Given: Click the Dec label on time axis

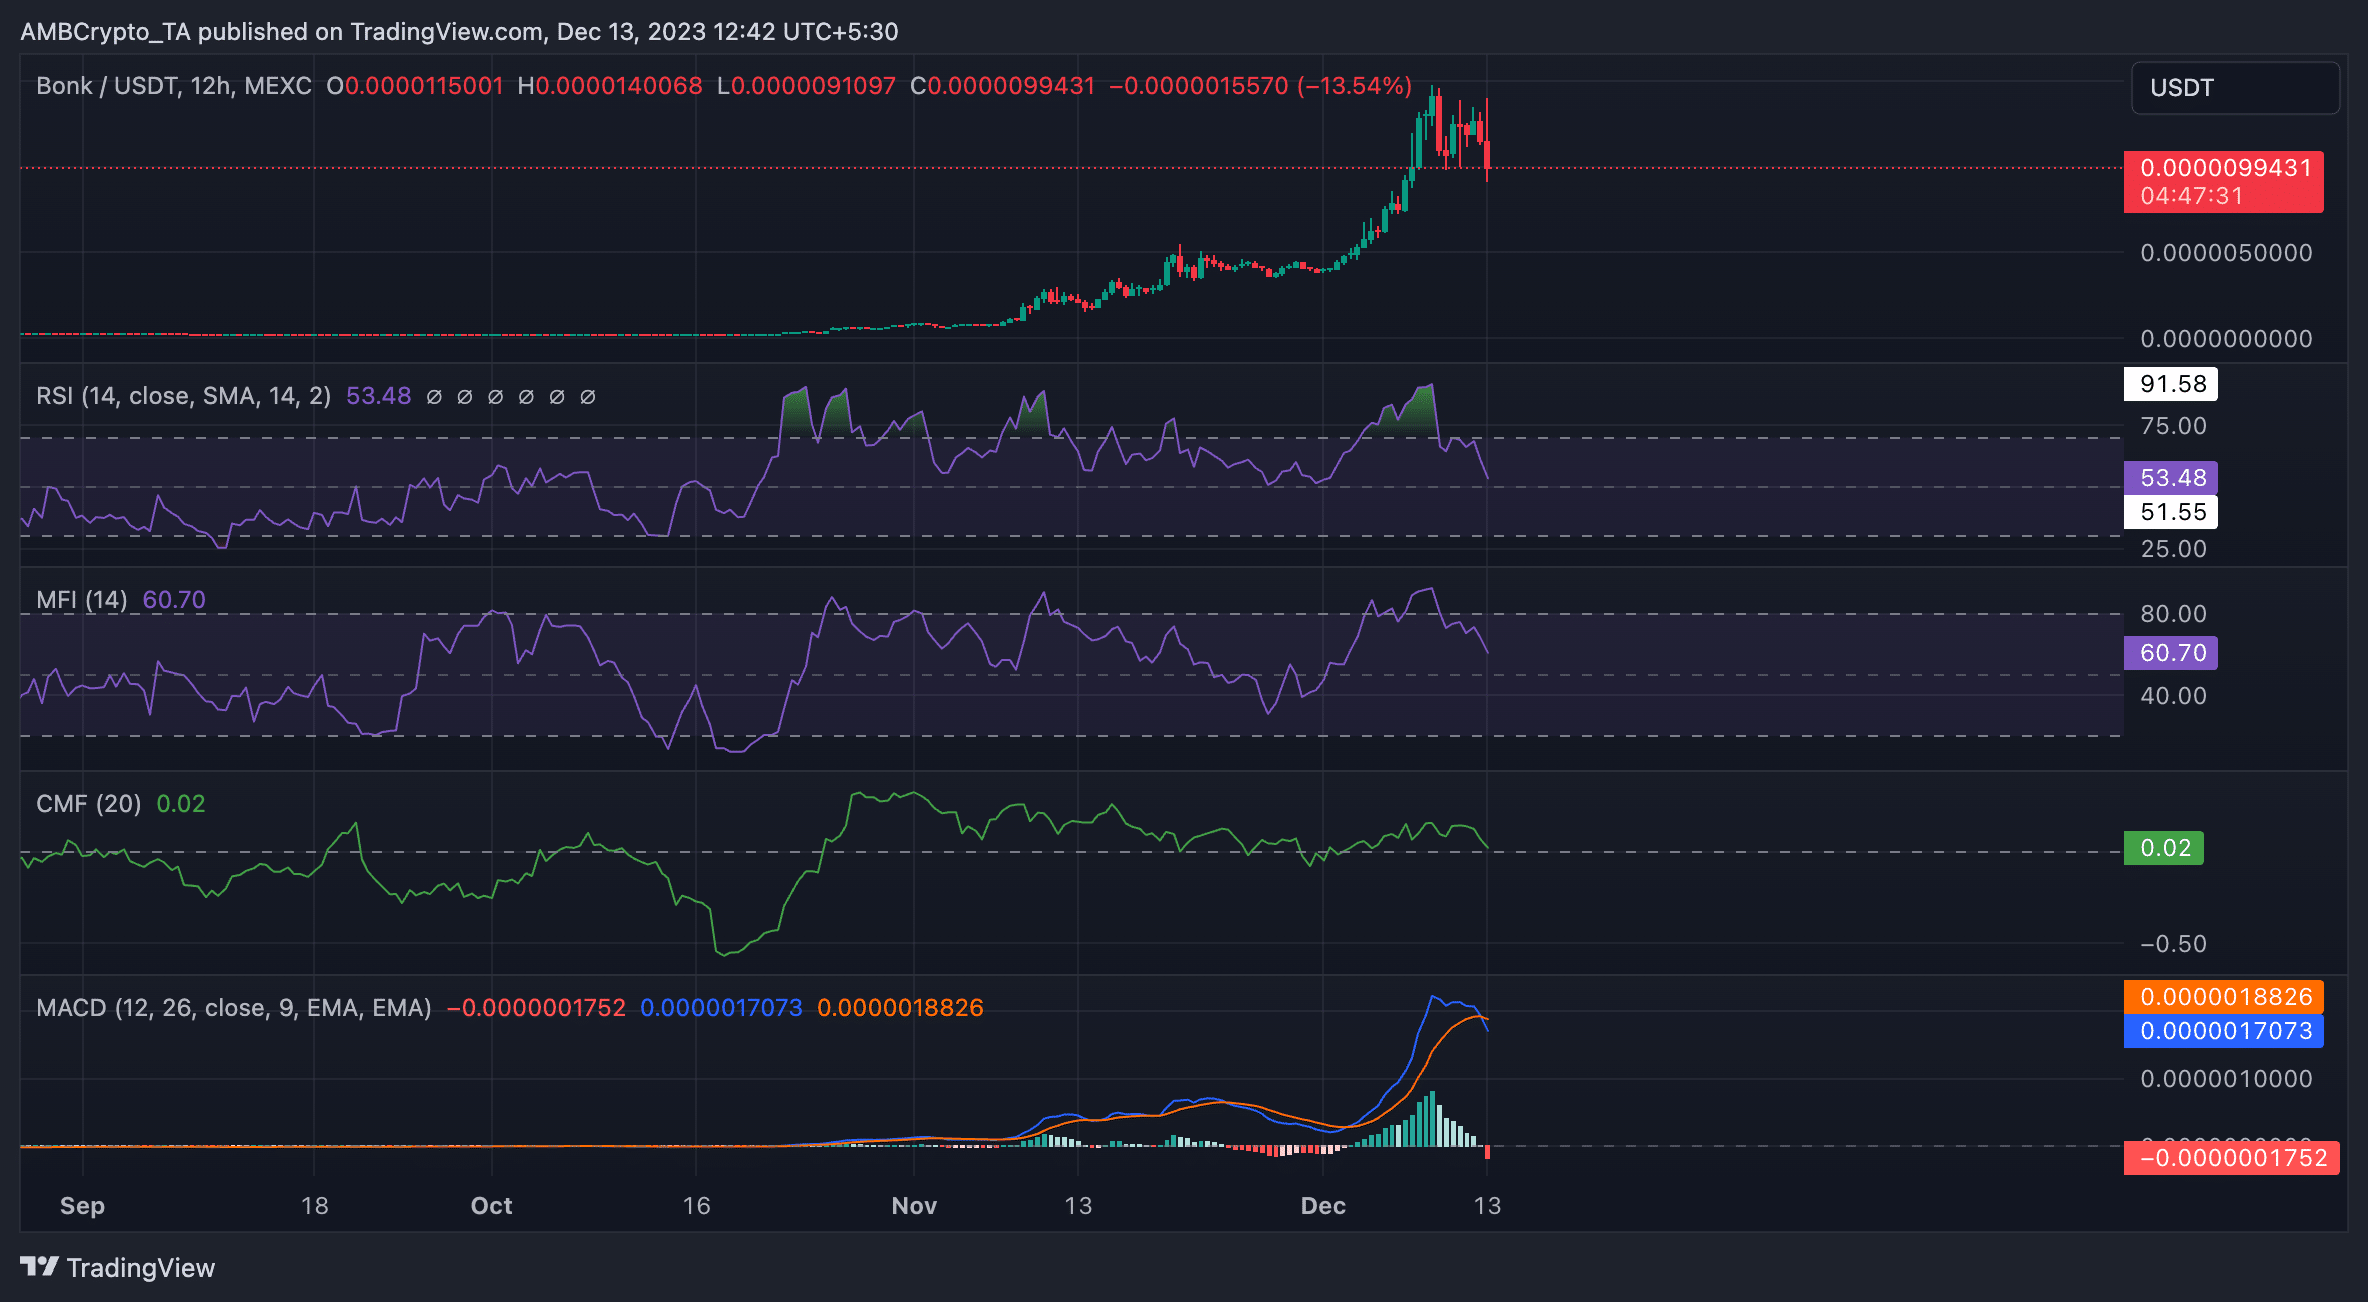Looking at the screenshot, I should (1323, 1206).
